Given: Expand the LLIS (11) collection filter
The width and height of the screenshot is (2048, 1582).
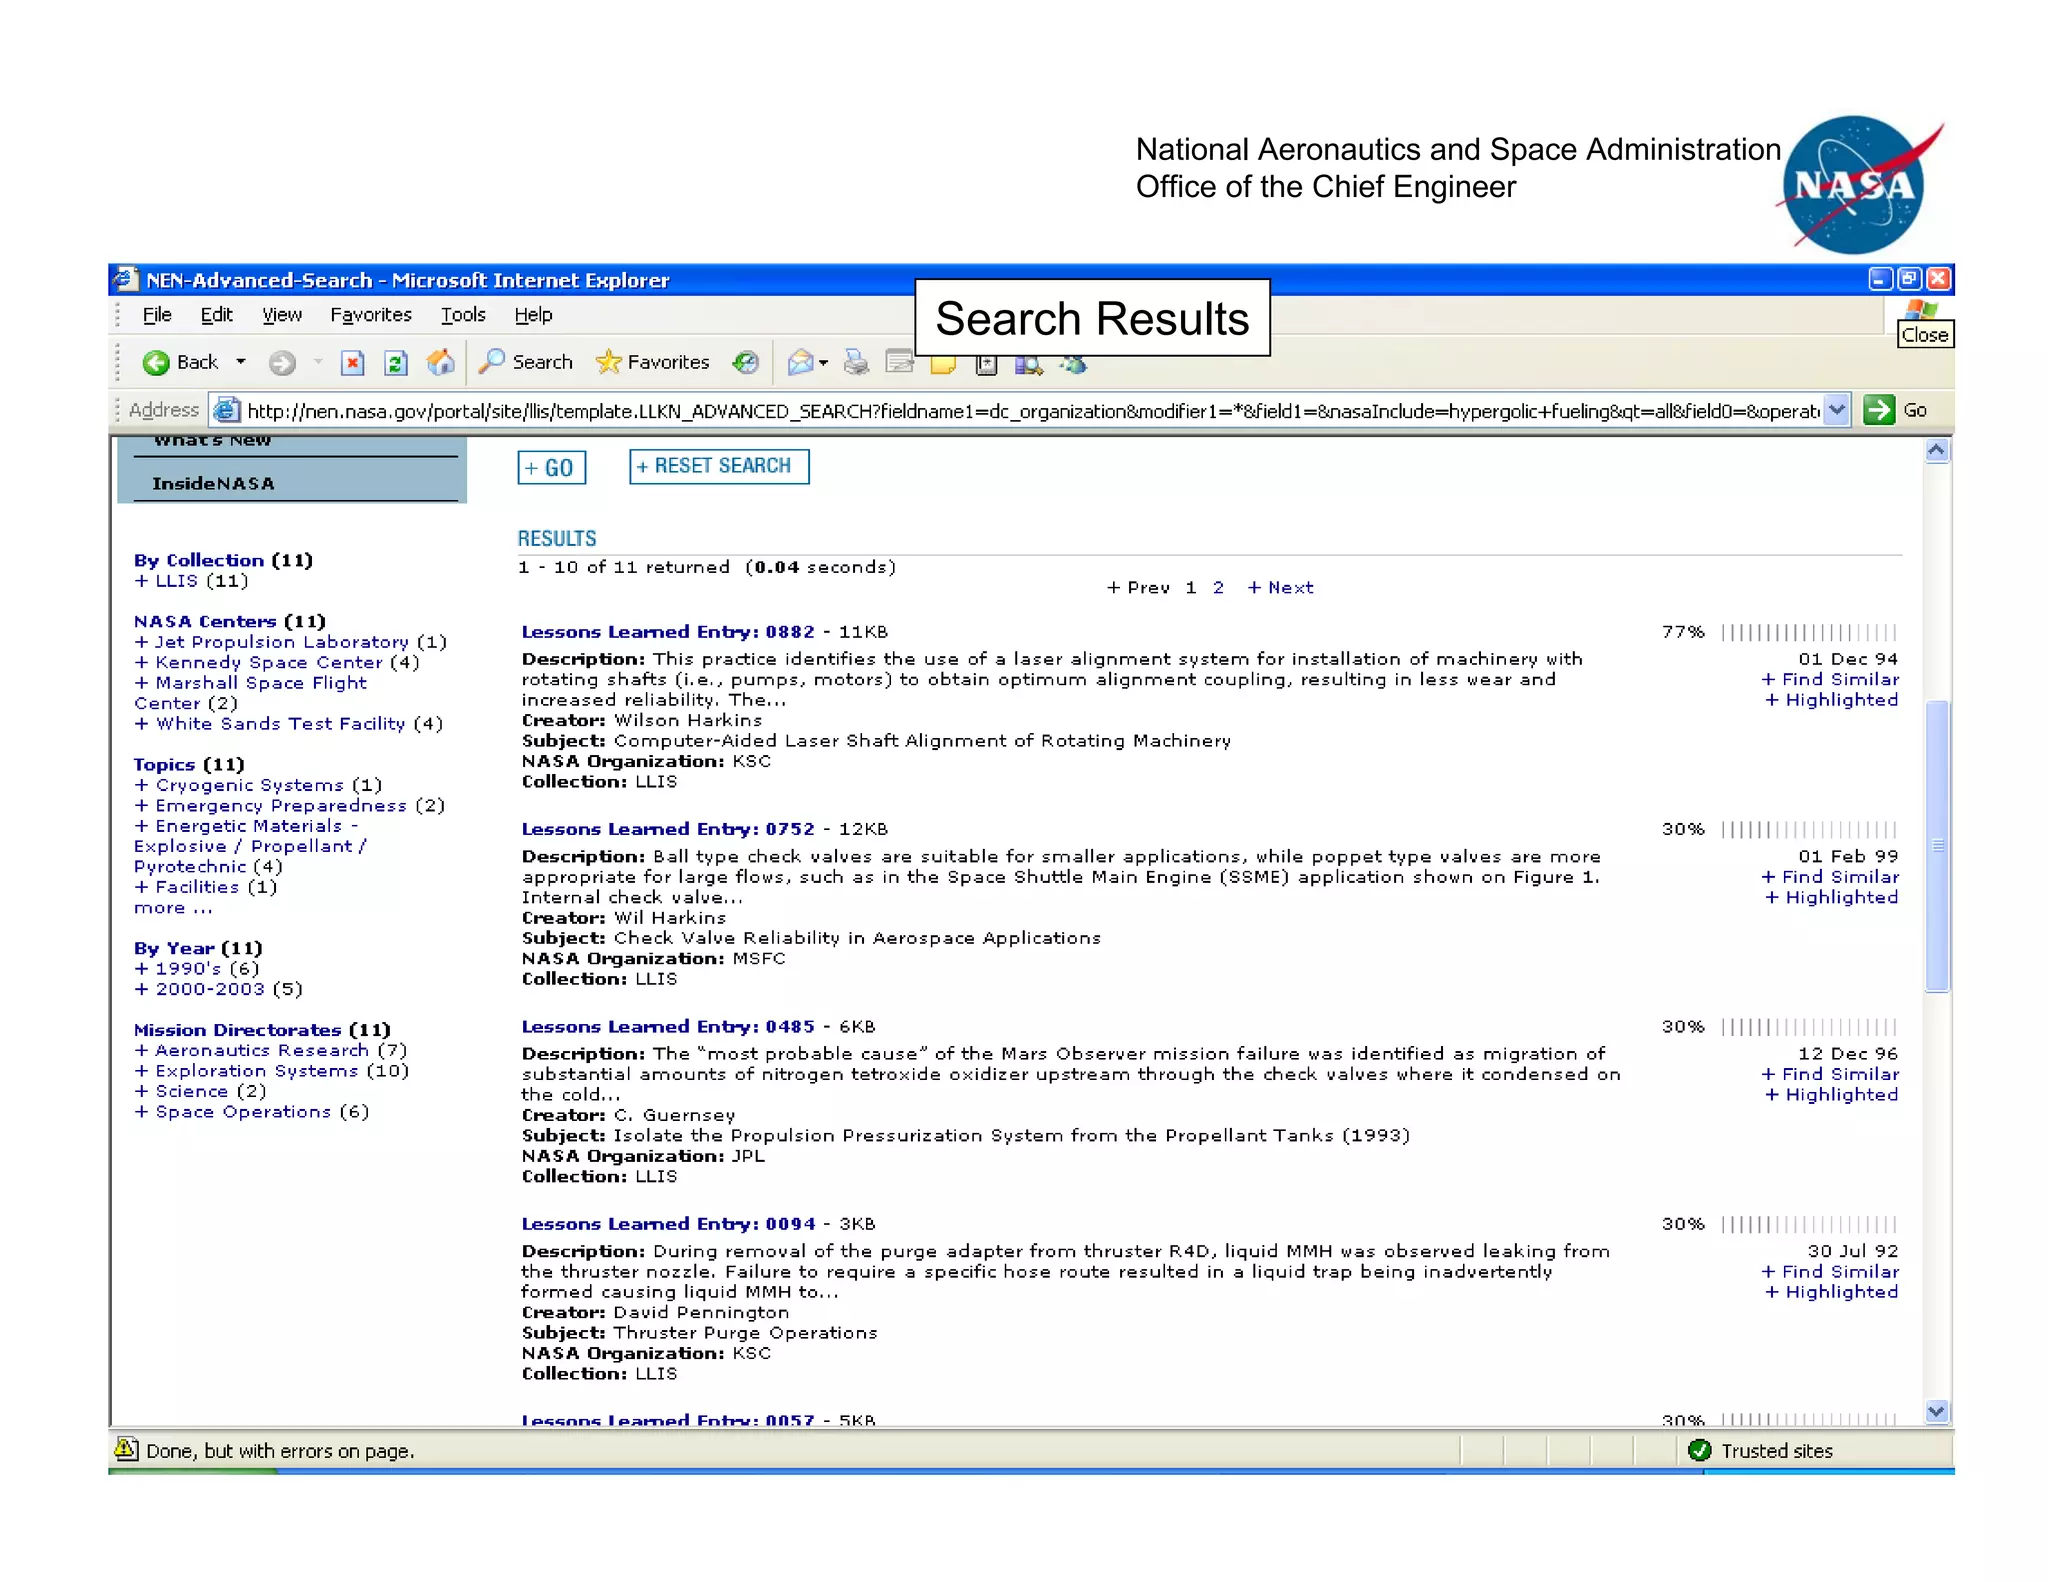Looking at the screenshot, I should pyautogui.click(x=191, y=581).
